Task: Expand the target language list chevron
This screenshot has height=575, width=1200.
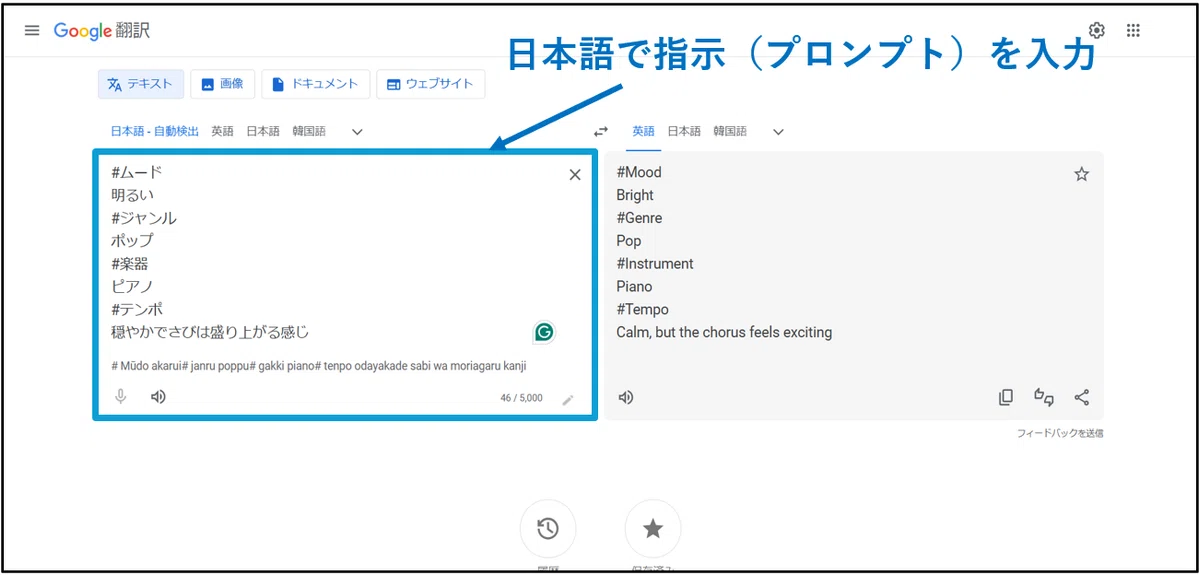Action: tap(779, 131)
